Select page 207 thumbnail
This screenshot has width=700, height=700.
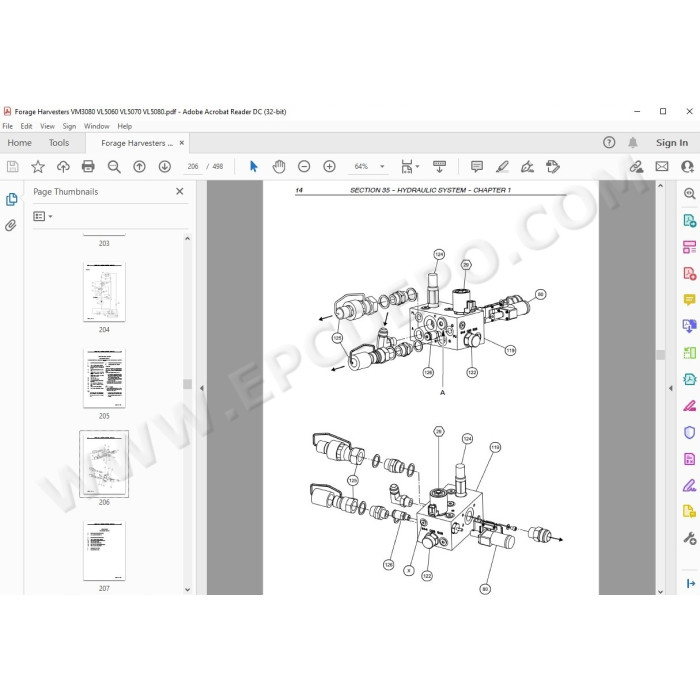[x=104, y=551]
